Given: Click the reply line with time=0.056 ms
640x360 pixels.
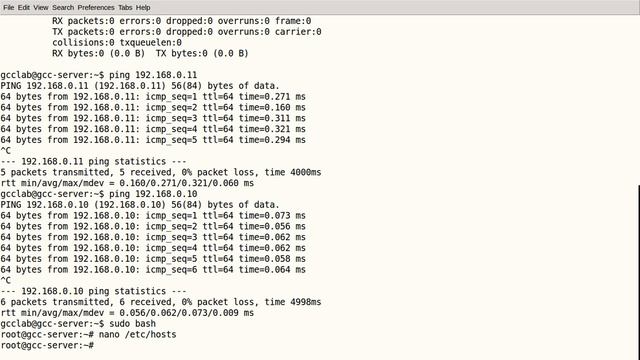Looking at the screenshot, I should [x=153, y=227].
